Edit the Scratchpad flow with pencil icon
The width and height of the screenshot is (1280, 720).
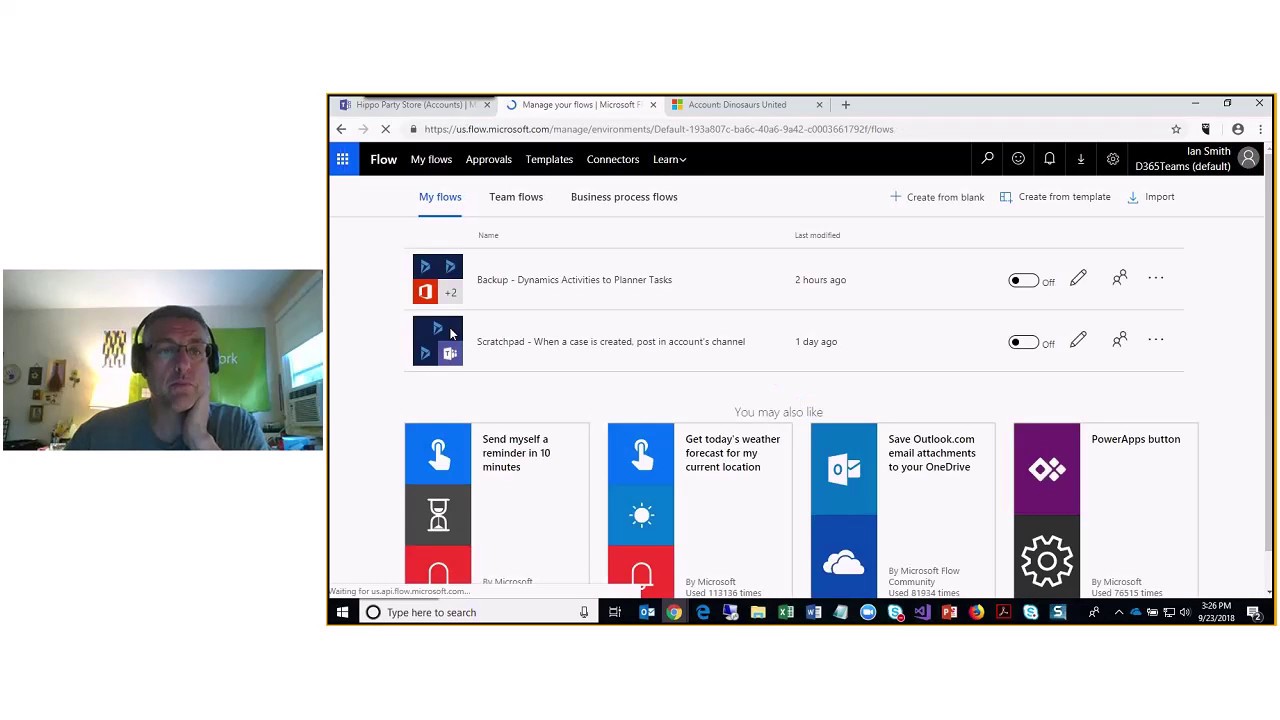(1078, 341)
